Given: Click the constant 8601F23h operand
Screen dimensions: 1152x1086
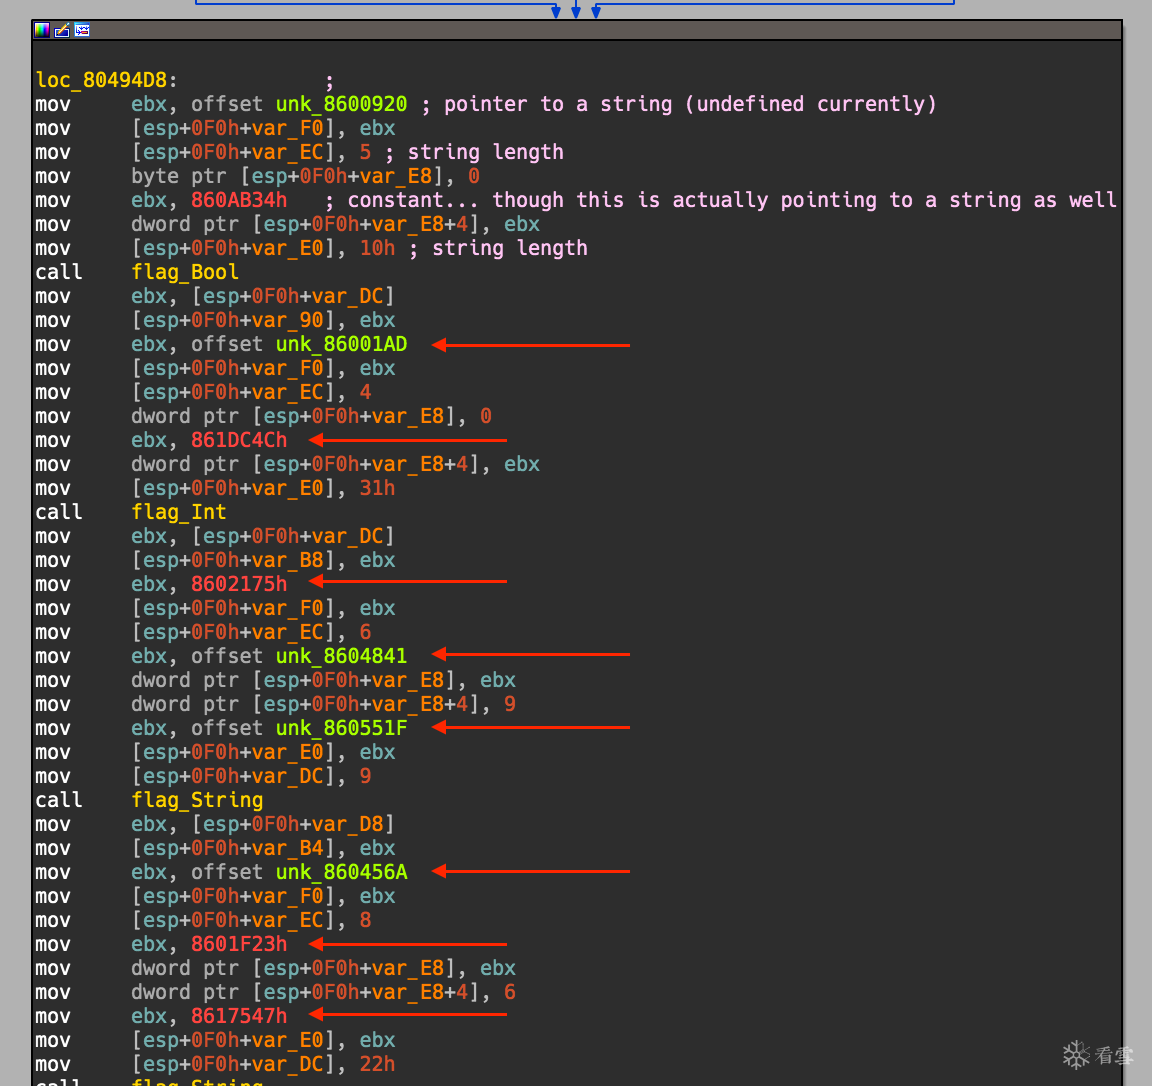Looking at the screenshot, I should click(x=239, y=944).
